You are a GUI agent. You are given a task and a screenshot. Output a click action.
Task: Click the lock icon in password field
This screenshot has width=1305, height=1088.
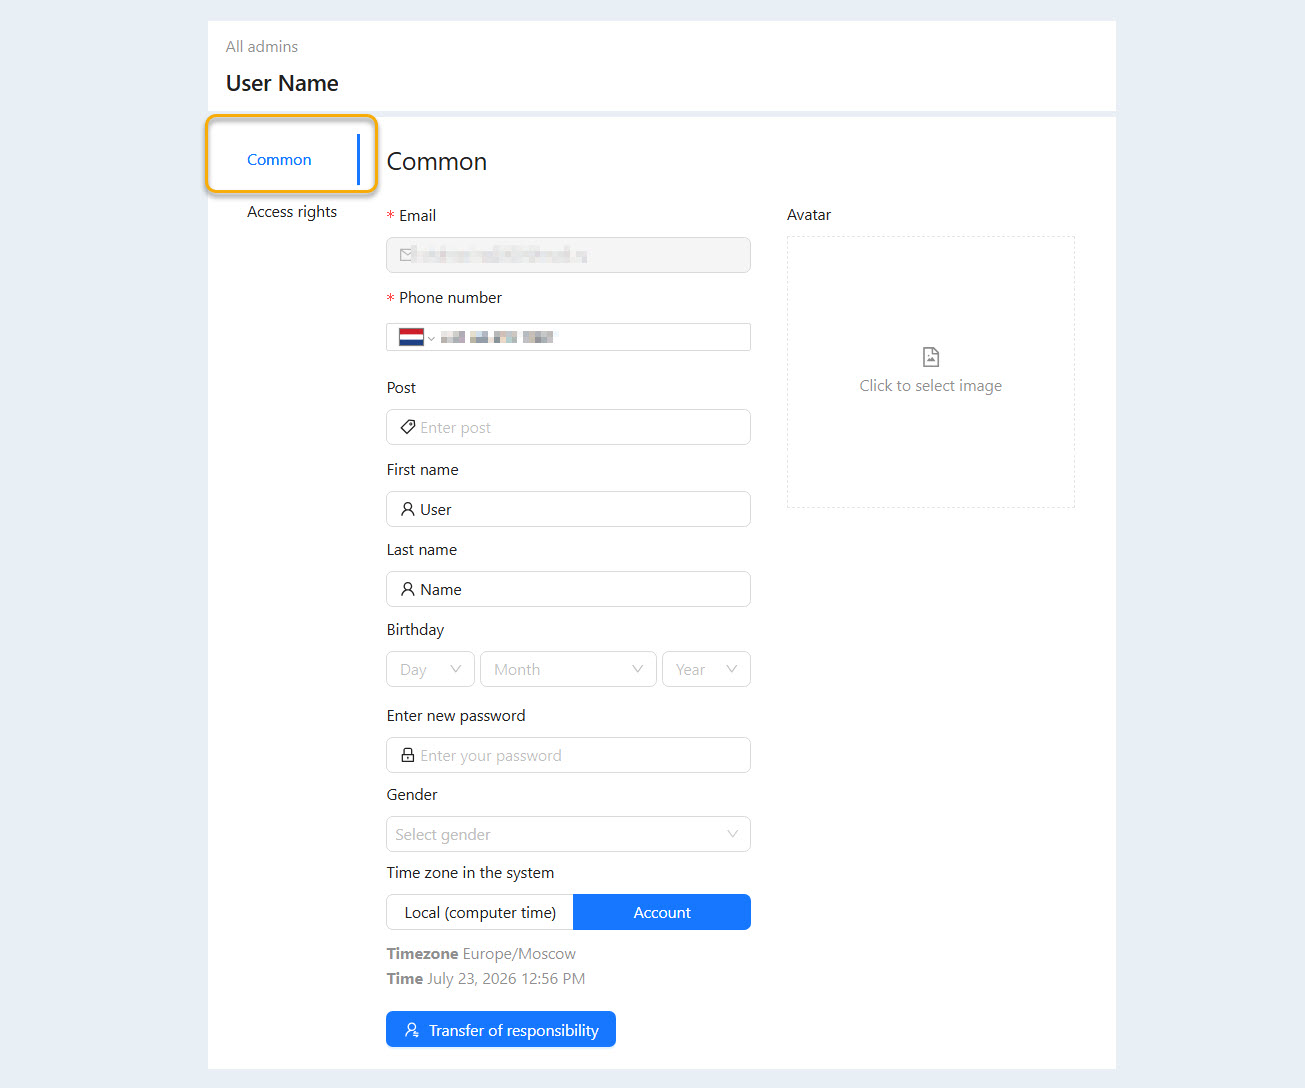point(408,755)
